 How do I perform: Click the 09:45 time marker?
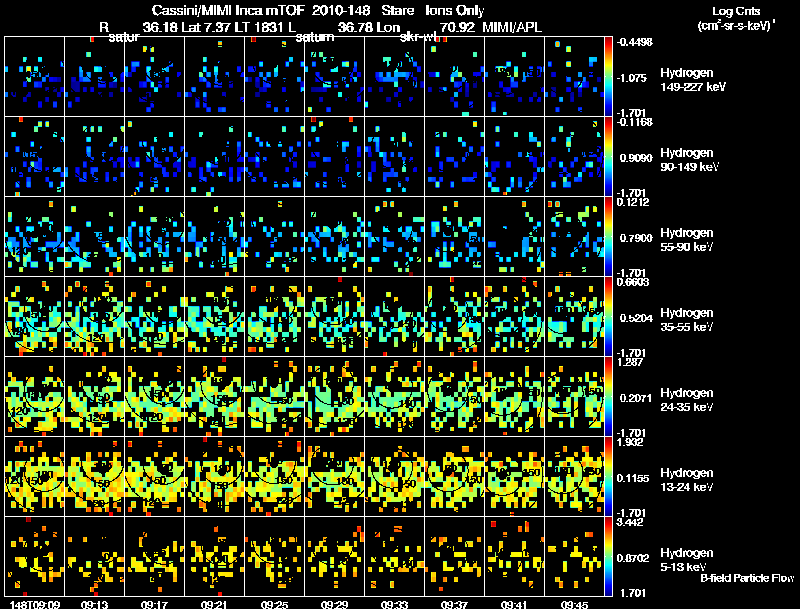tap(574, 604)
